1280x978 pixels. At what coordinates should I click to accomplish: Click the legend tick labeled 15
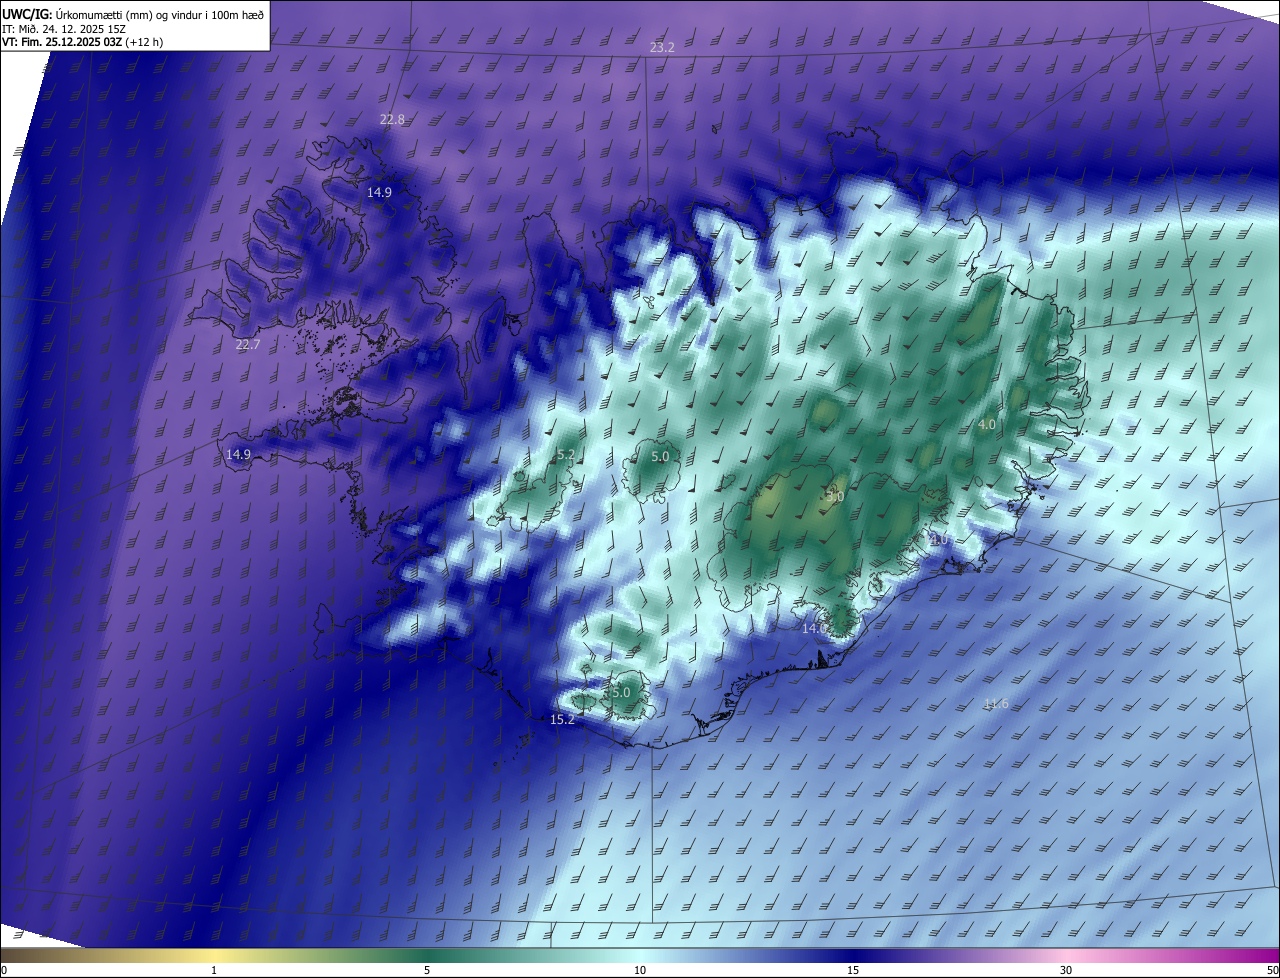tap(853, 971)
